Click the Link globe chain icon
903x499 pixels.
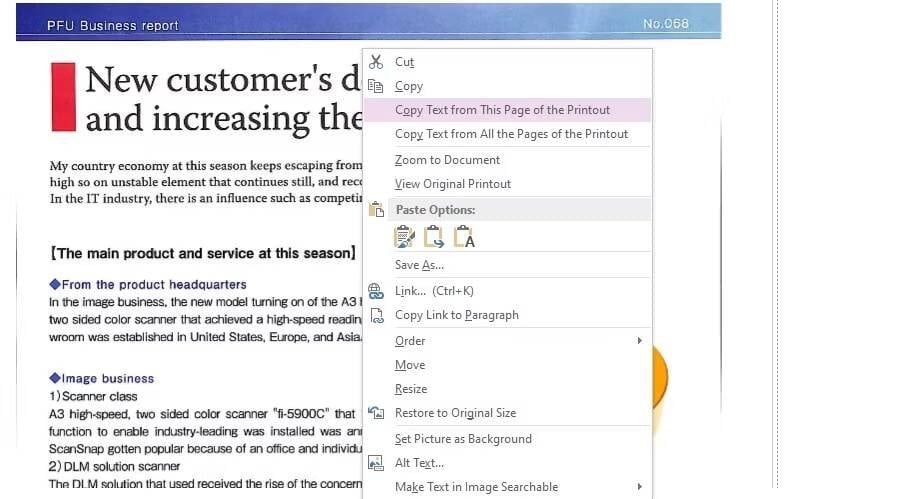(x=376, y=291)
